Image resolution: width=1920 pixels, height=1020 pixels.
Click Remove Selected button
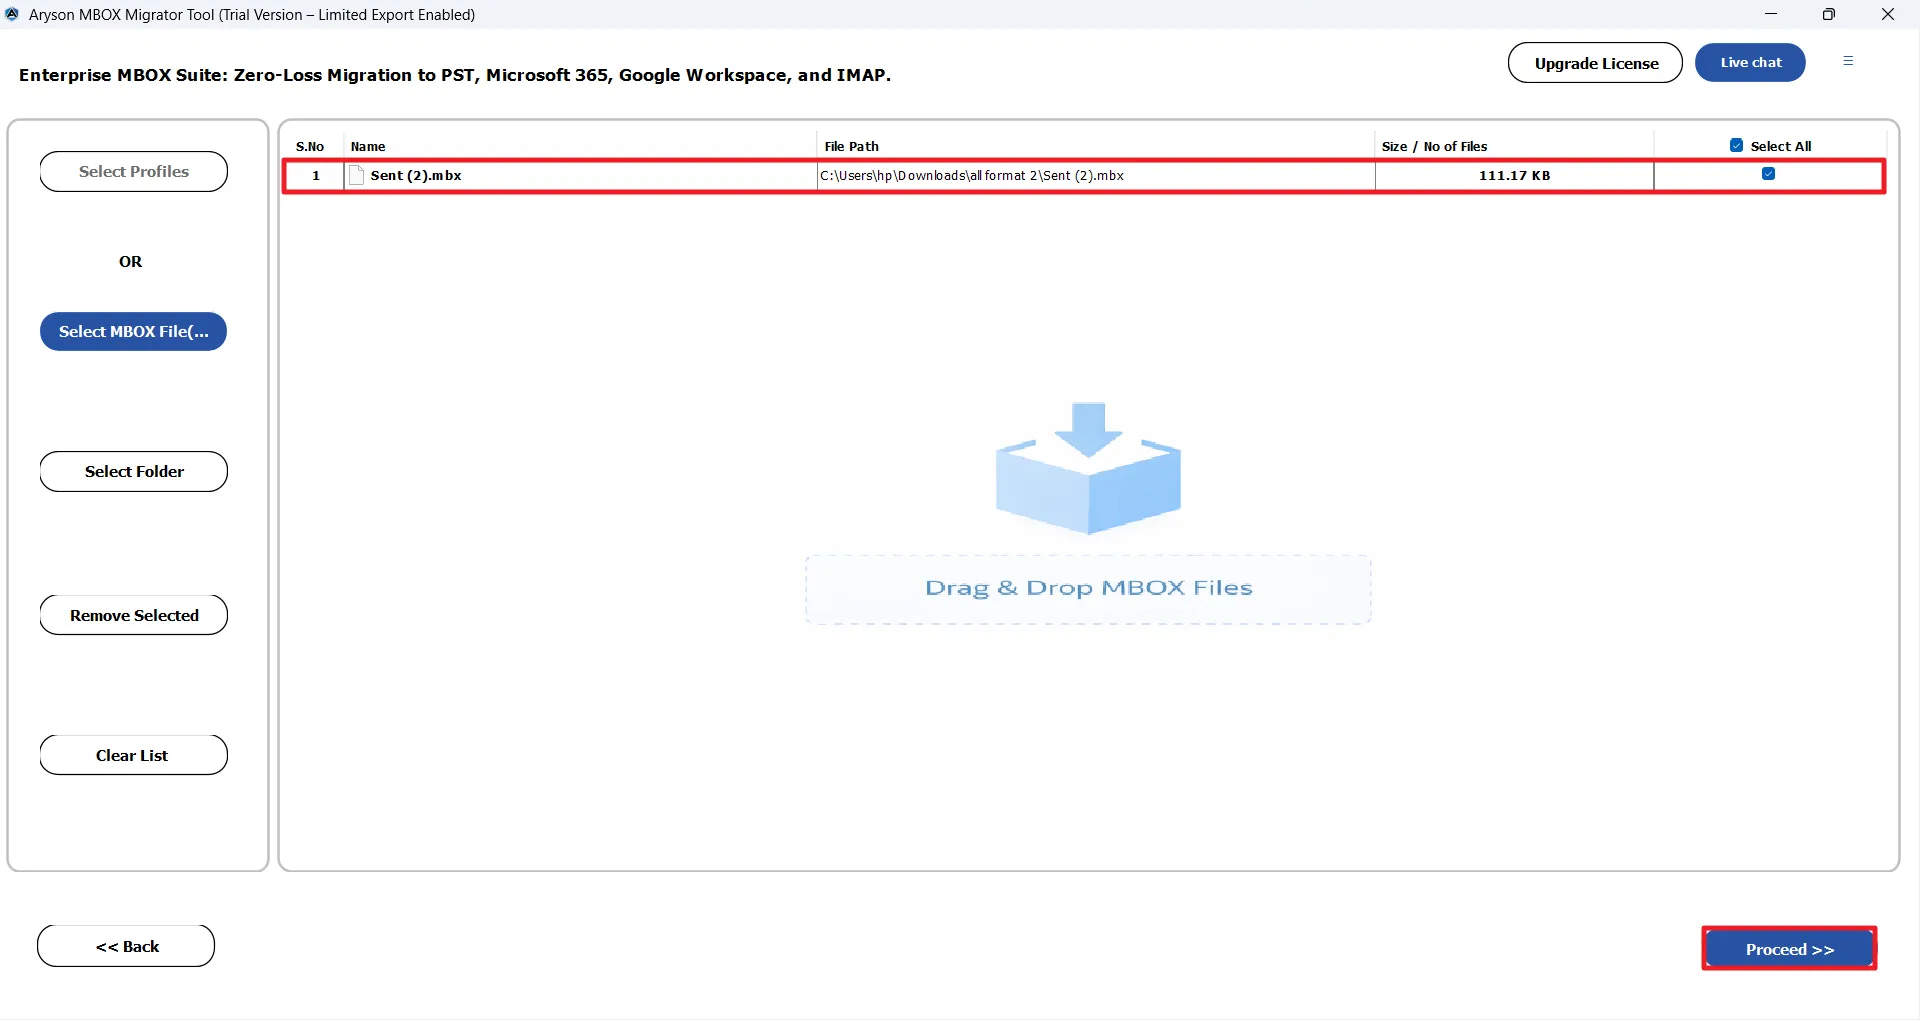pos(134,615)
